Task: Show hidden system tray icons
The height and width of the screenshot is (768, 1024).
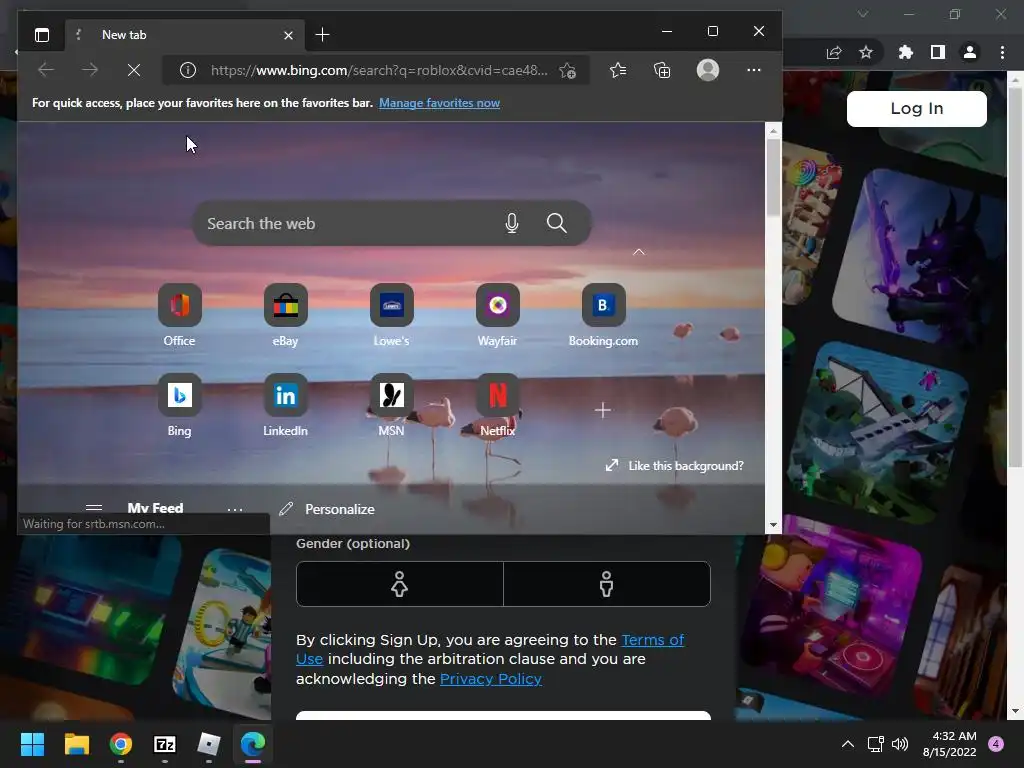Action: (x=848, y=744)
